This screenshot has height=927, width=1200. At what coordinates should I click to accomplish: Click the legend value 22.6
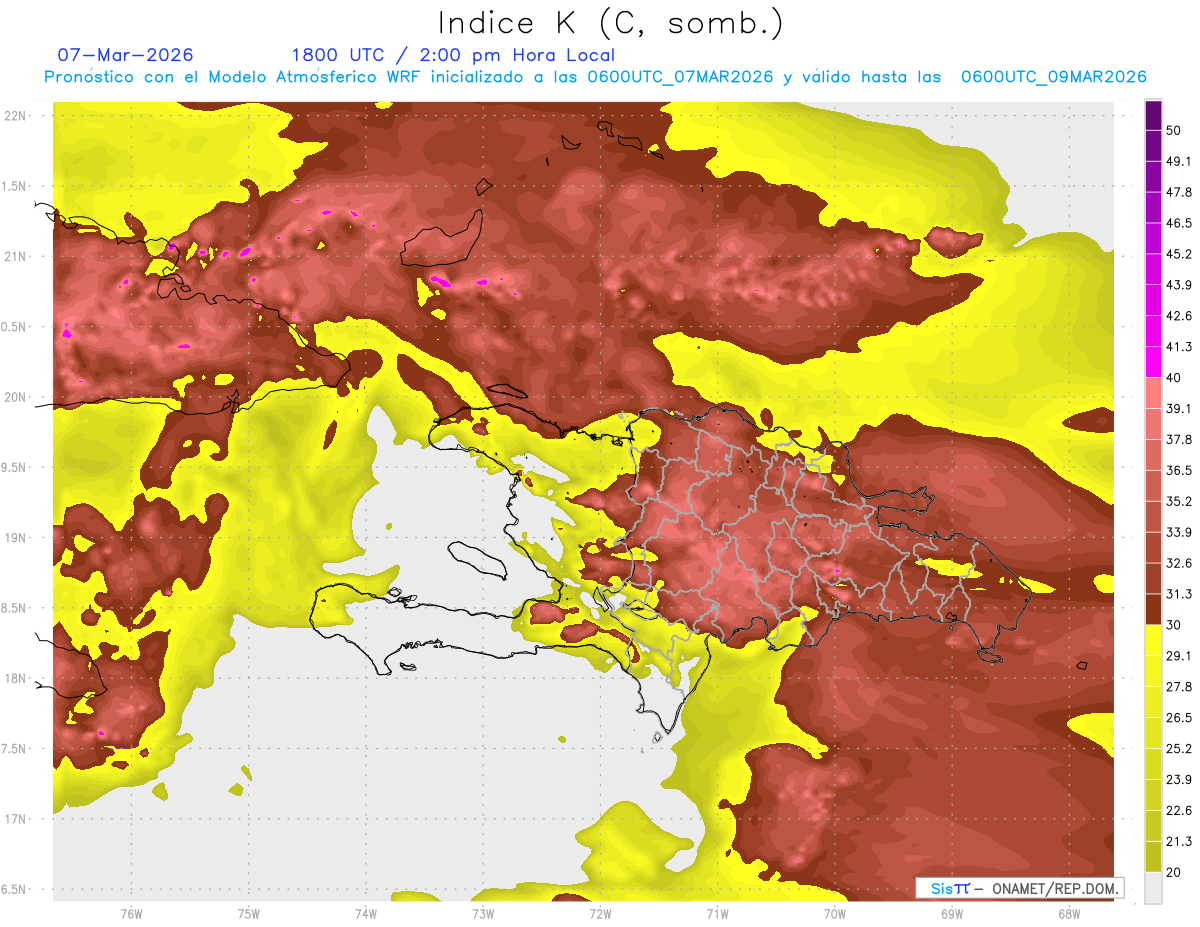tap(1179, 811)
